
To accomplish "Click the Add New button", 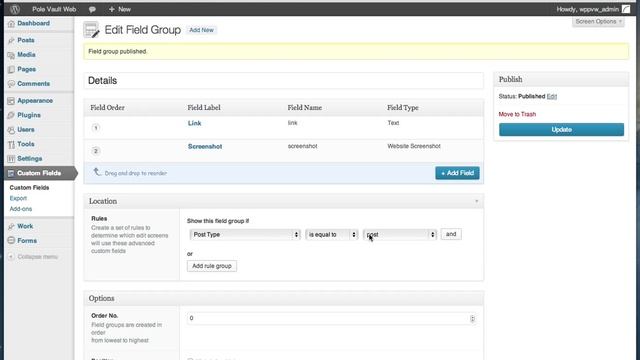I will pos(201,30).
